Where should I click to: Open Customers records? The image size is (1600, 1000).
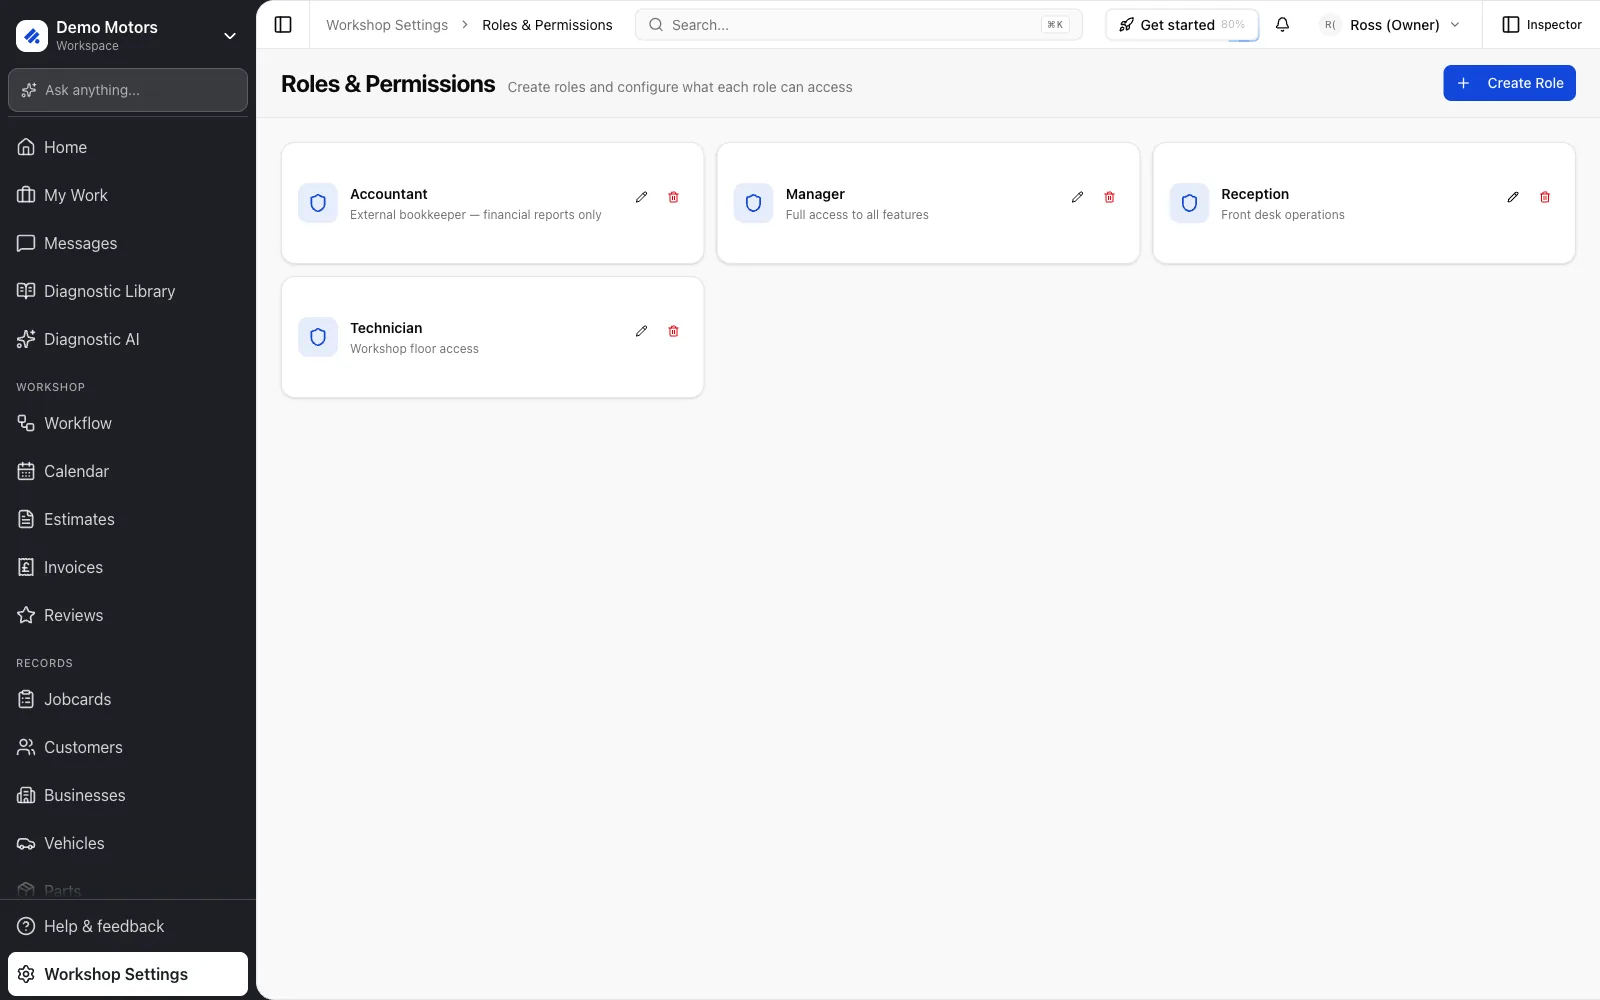tap(128, 747)
